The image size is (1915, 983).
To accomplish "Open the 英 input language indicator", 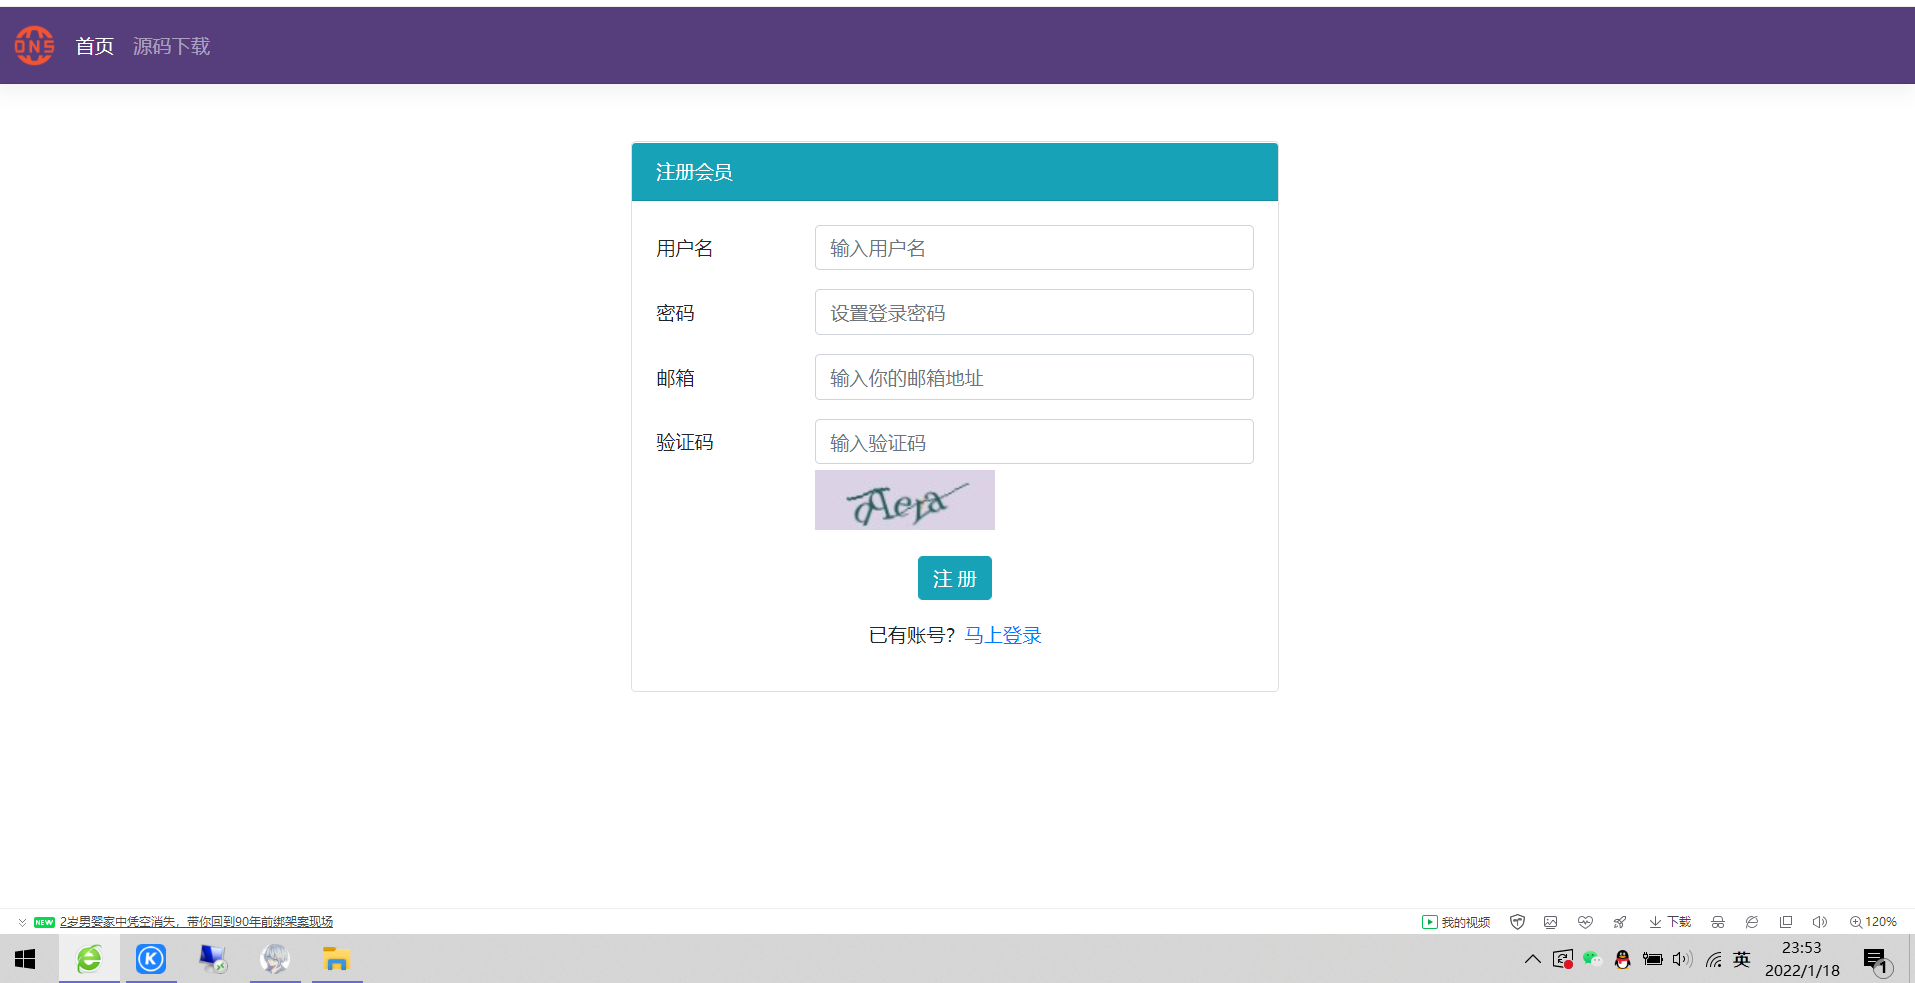I will (x=1740, y=959).
